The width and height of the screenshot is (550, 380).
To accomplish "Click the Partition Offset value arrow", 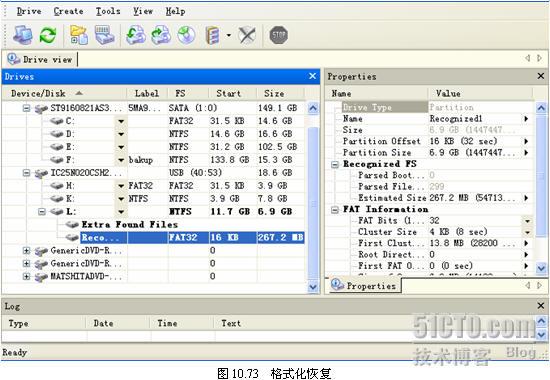I will (x=526, y=141).
